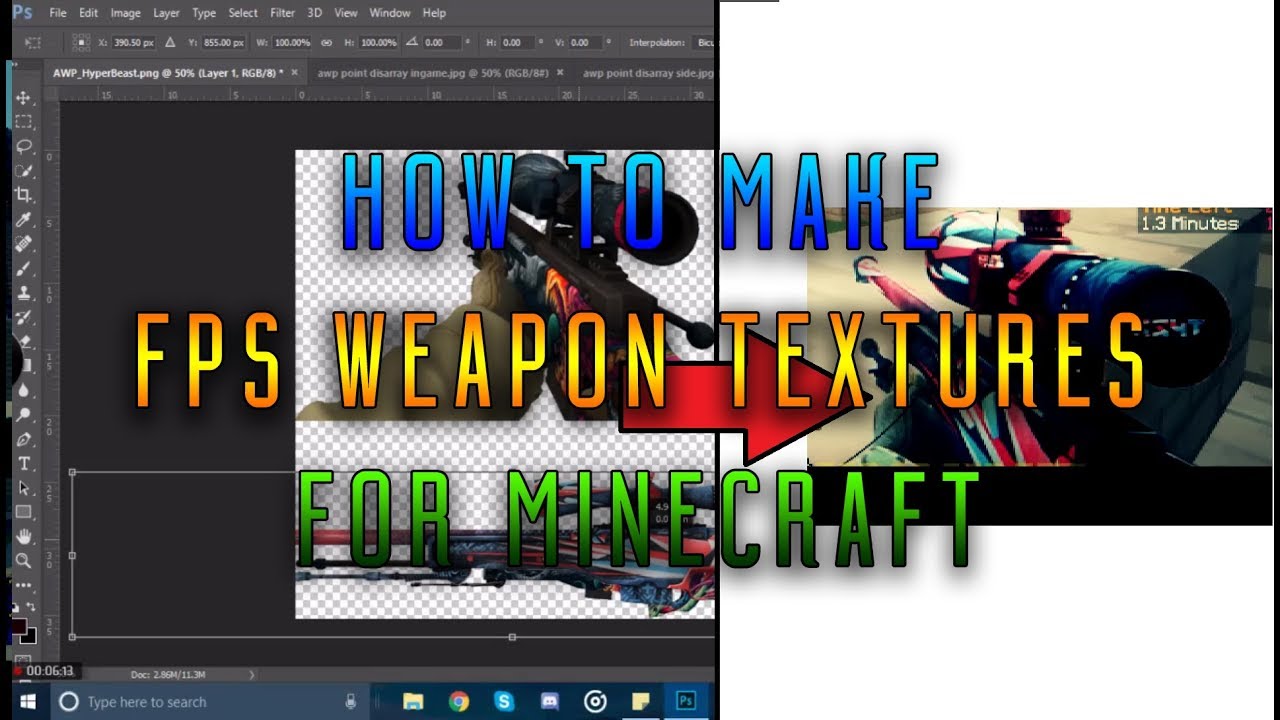Open the Layer menu
The image size is (1280, 720).
click(166, 13)
